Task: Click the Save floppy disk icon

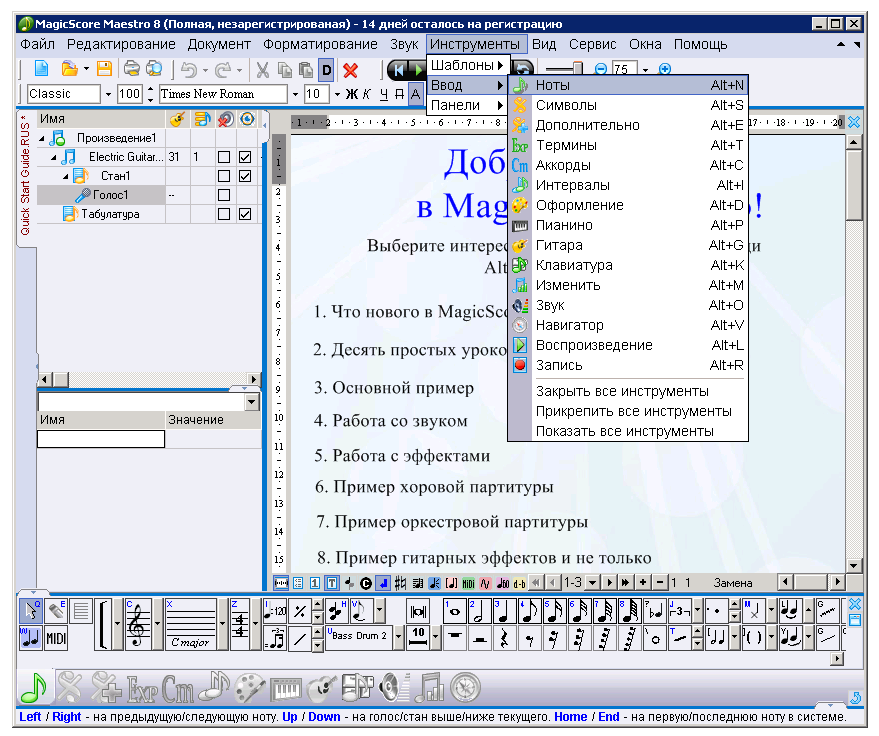Action: tap(104, 69)
